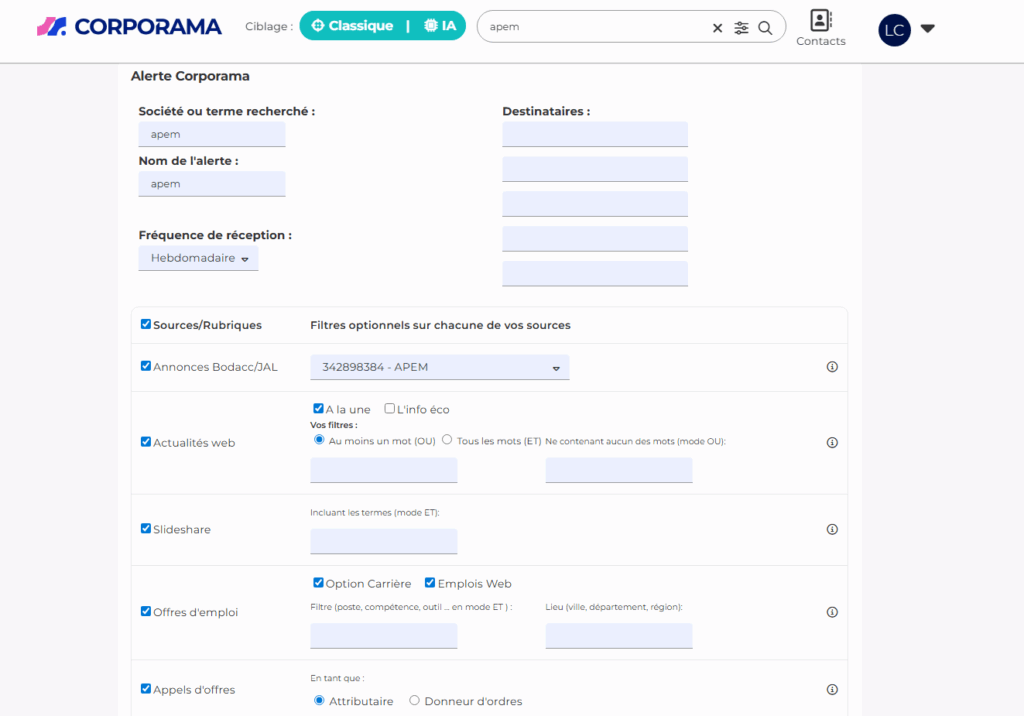Open search filters sliders icon
1024x716 pixels.
pyautogui.click(x=741, y=28)
